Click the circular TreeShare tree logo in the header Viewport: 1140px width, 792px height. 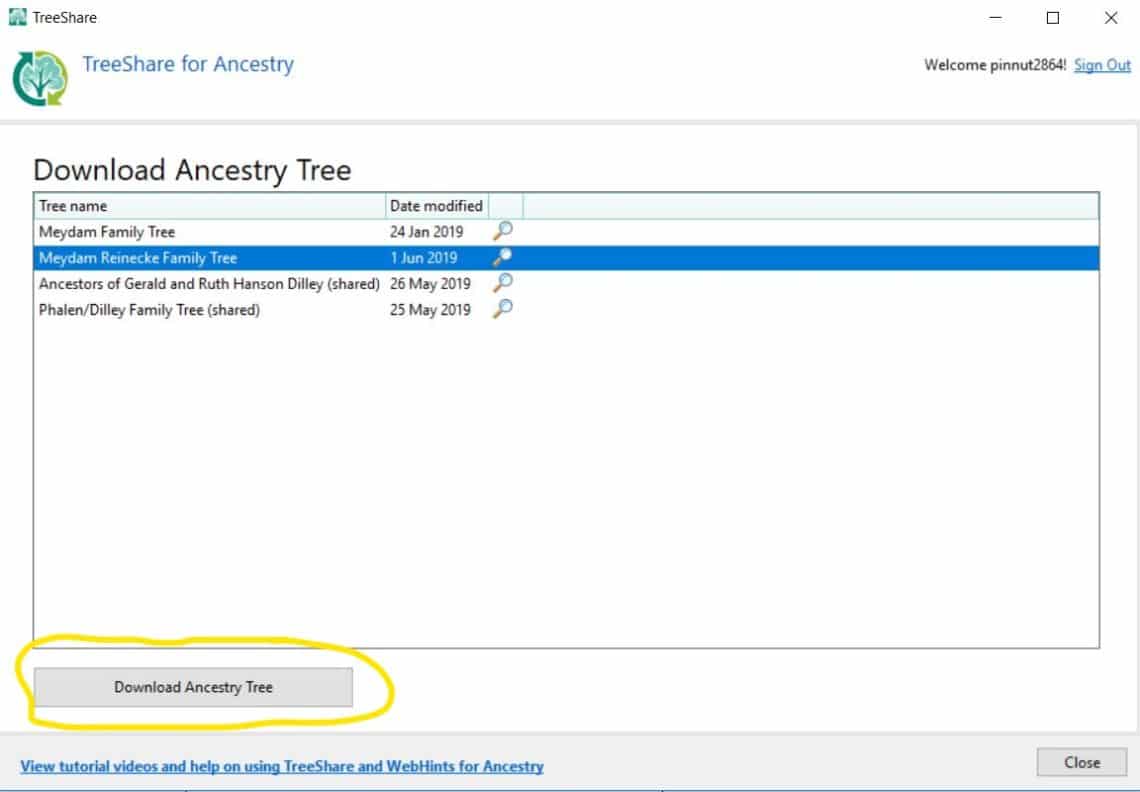tap(38, 78)
